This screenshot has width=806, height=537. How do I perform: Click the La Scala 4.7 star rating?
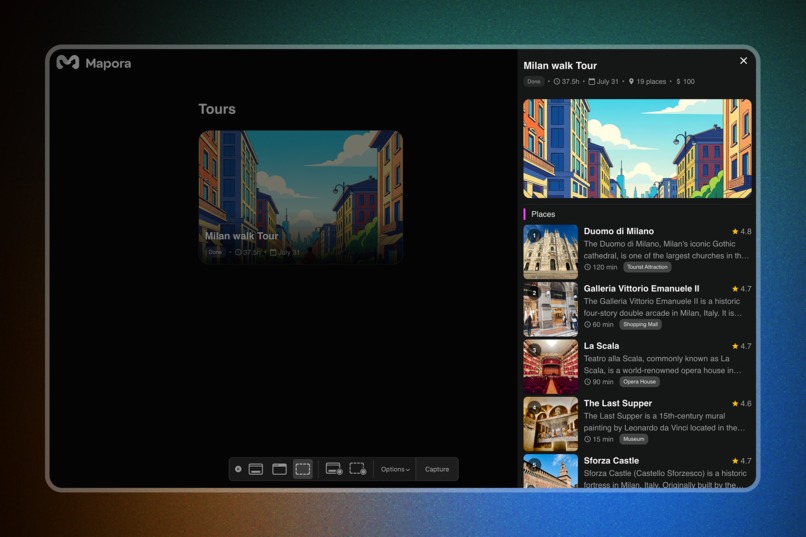(741, 346)
